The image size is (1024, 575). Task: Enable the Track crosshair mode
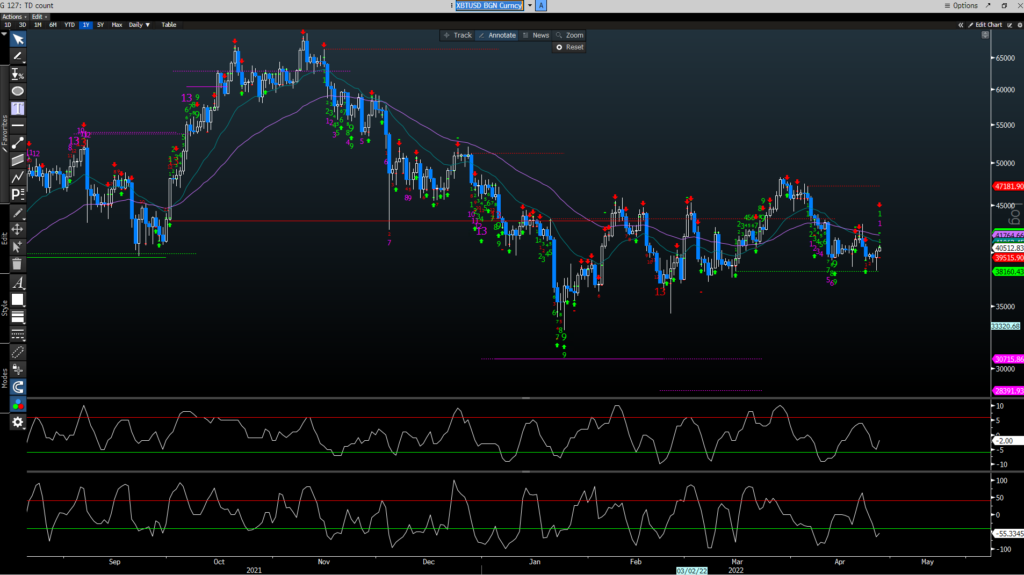pos(458,35)
